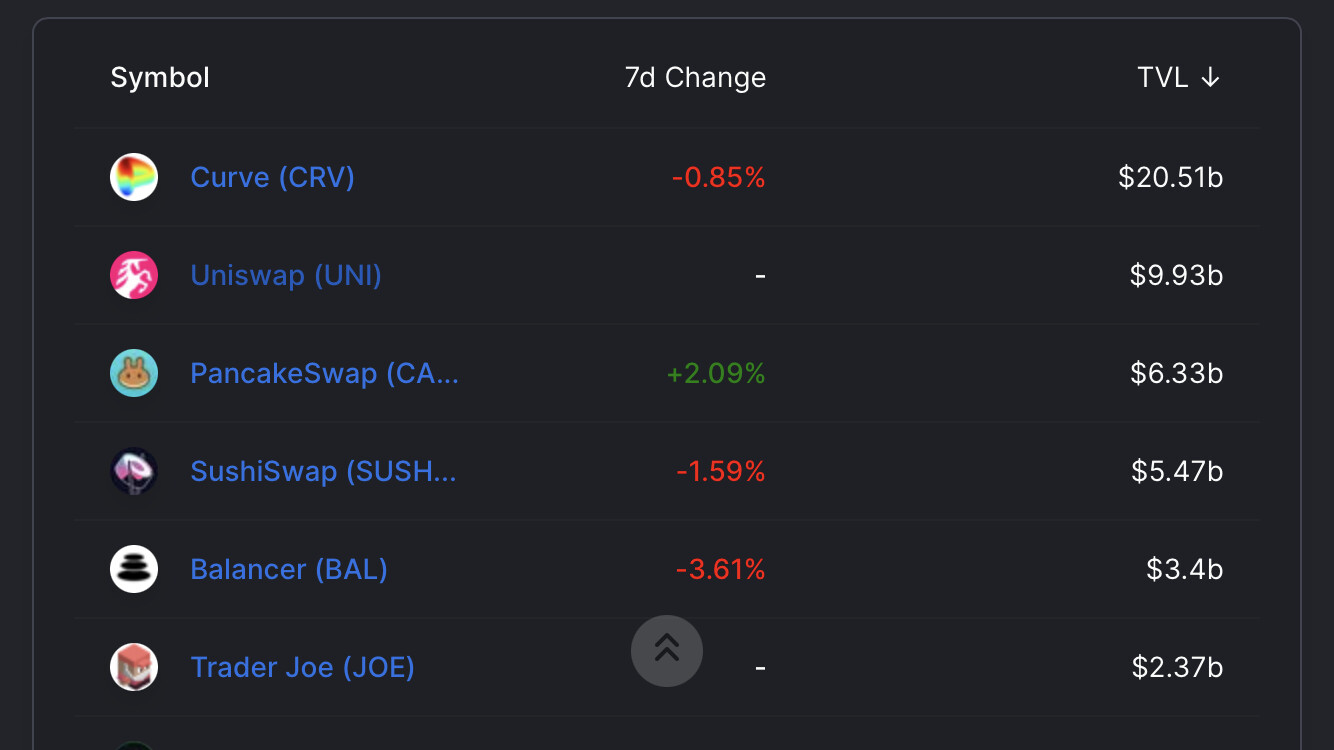Sort table by TVL column header
The height and width of the screenshot is (750, 1334).
(1162, 78)
